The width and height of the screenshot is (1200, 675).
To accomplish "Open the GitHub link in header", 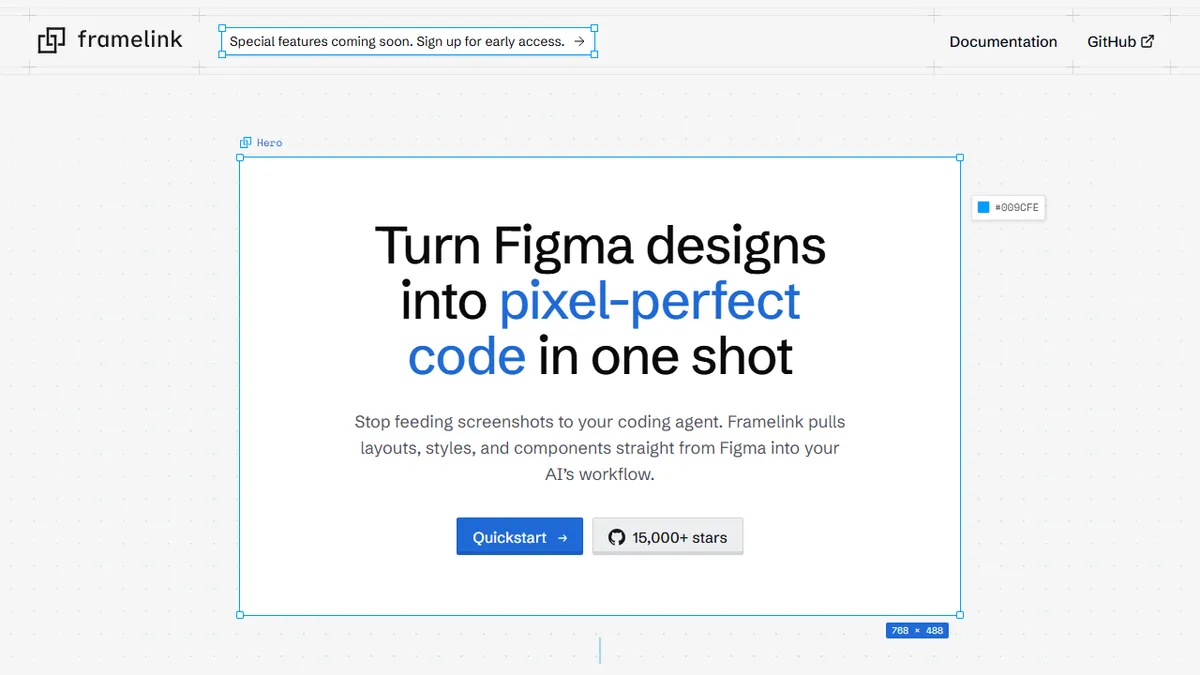I will coord(1121,42).
